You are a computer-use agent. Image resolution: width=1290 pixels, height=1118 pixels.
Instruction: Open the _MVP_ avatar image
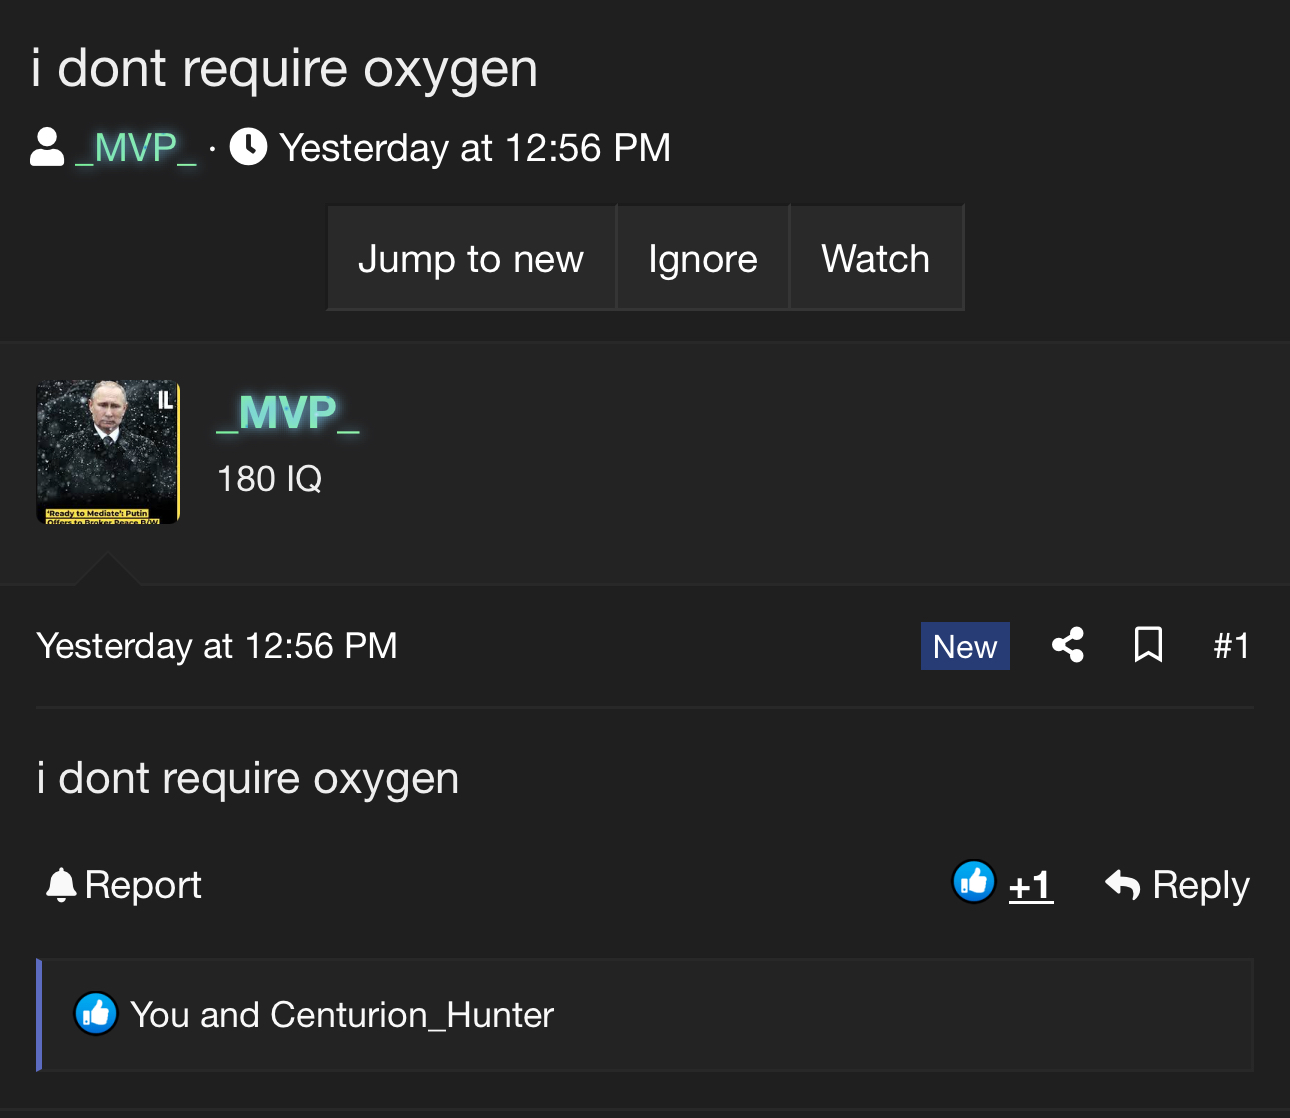tap(108, 452)
